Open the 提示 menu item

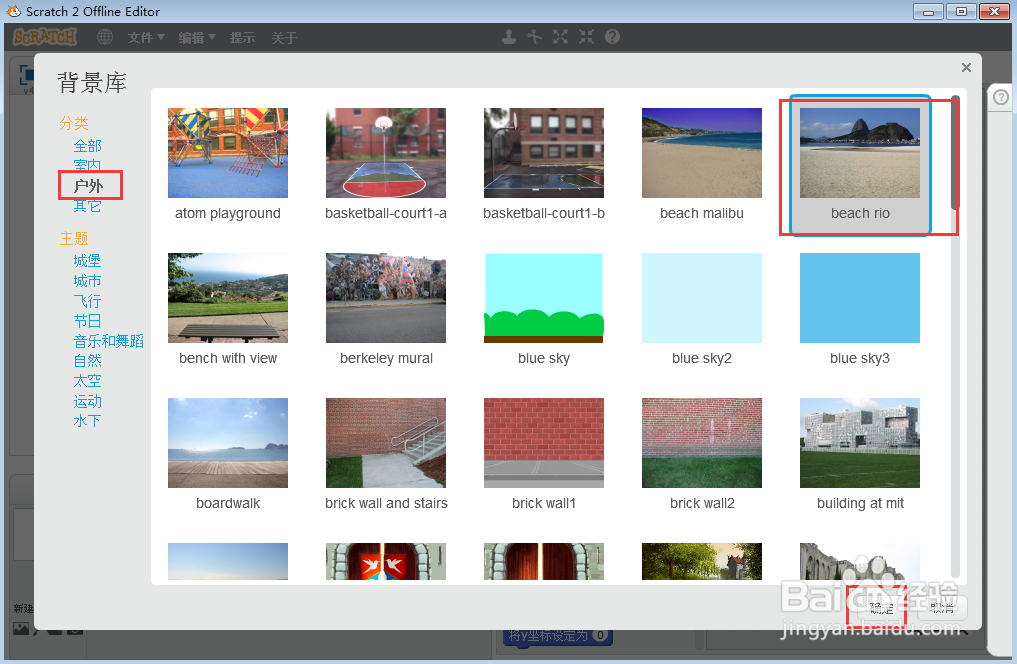point(242,38)
